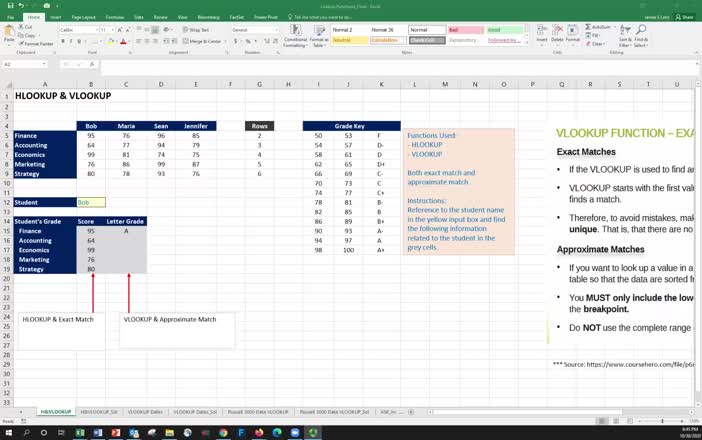Align text left
Screen dimensions: 702x440
(139, 41)
